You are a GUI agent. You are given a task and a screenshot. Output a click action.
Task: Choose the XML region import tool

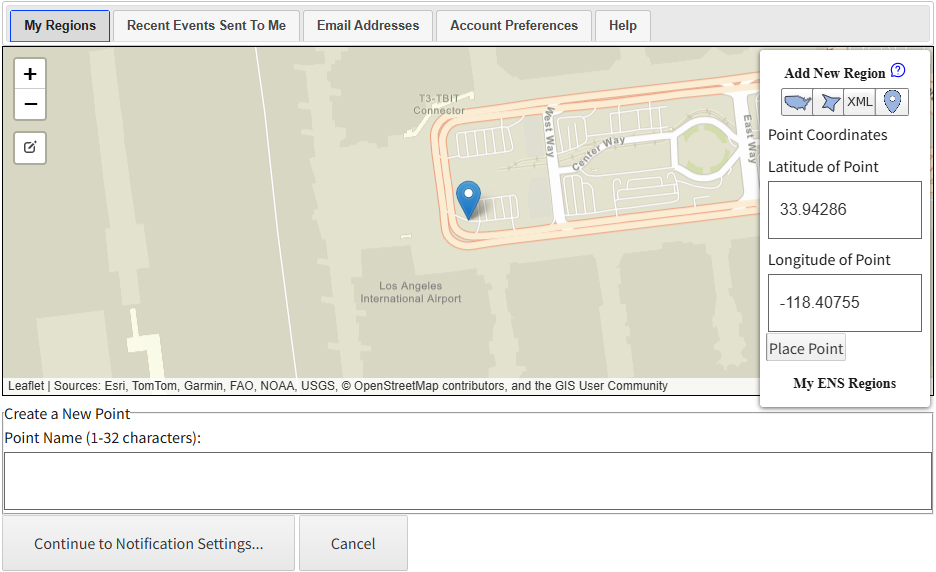pyautogui.click(x=860, y=102)
